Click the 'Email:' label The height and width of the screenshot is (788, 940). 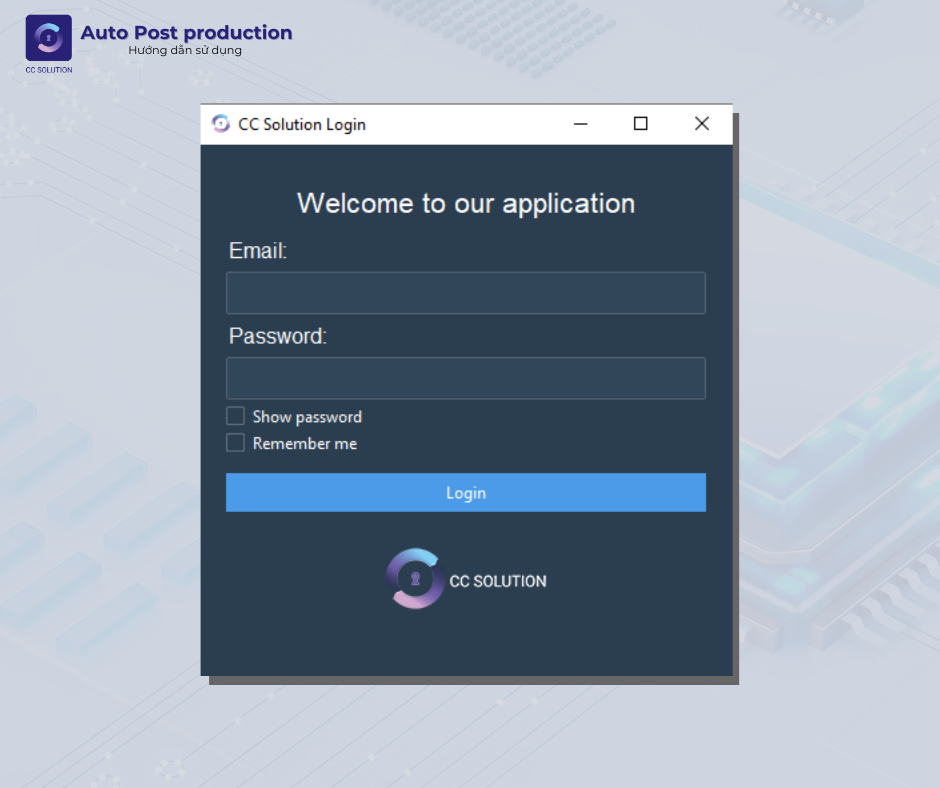pyautogui.click(x=258, y=251)
